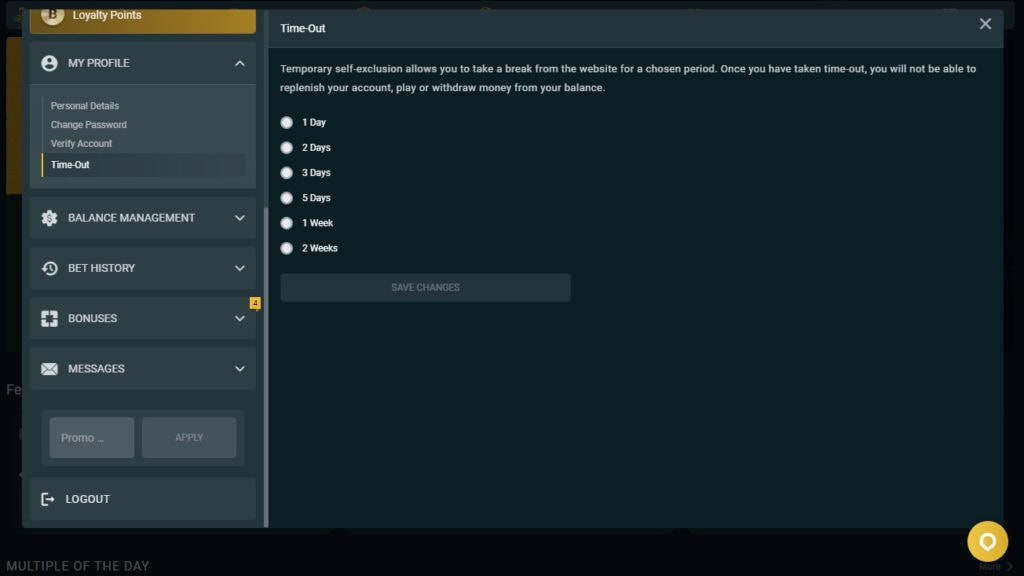Open Change Password
The height and width of the screenshot is (576, 1024).
point(89,125)
